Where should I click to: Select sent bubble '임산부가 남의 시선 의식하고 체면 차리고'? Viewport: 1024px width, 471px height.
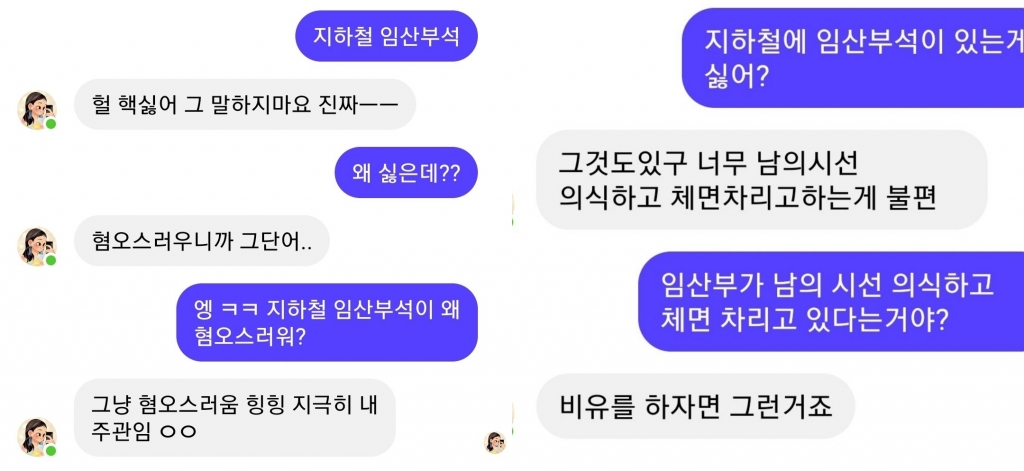(831, 301)
